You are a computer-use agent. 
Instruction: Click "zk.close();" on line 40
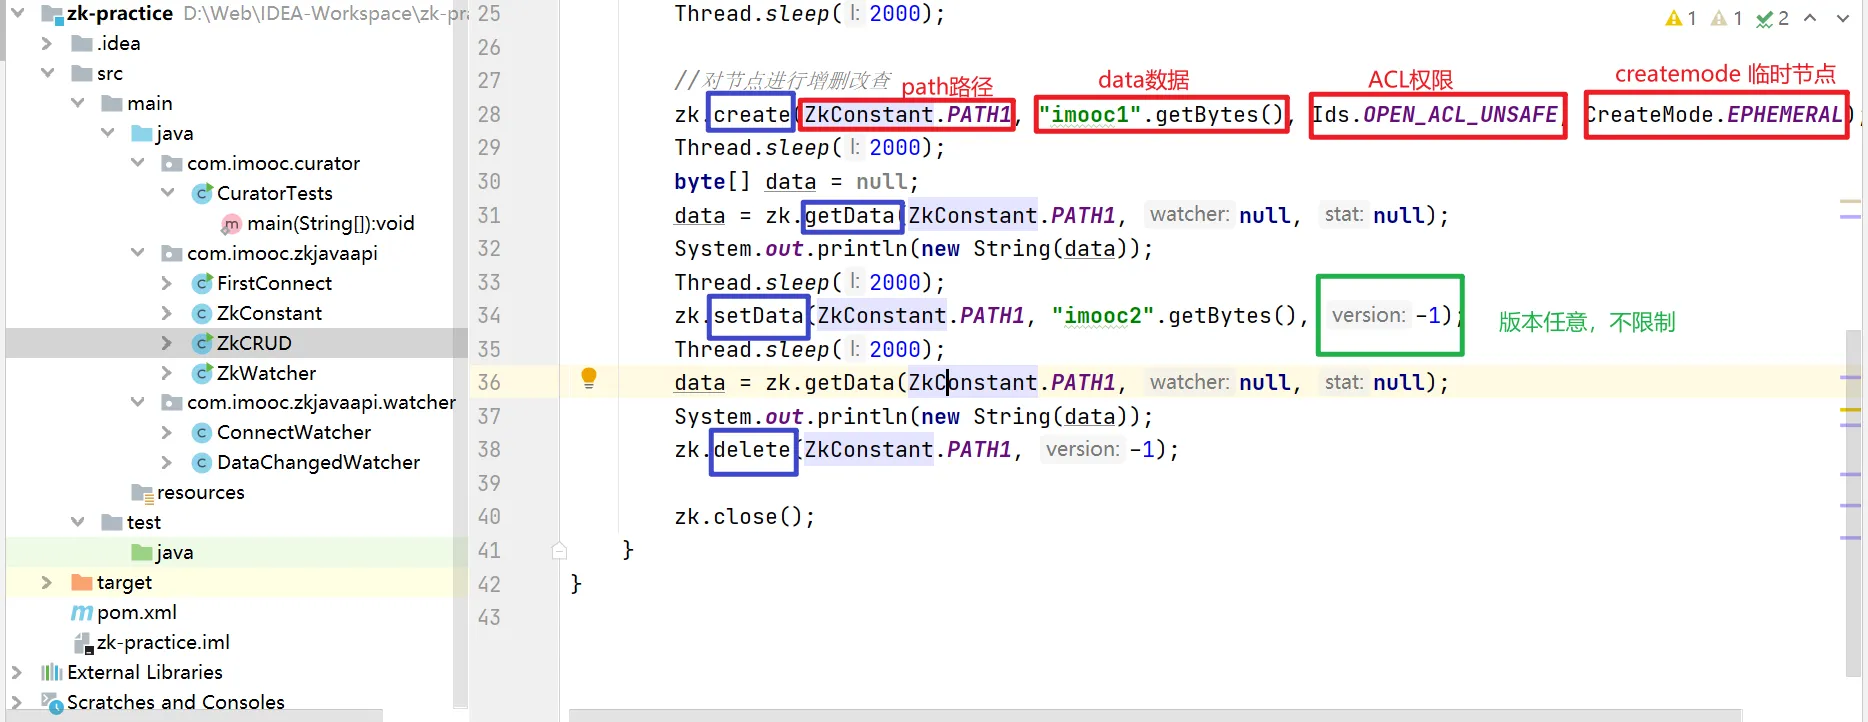click(745, 517)
